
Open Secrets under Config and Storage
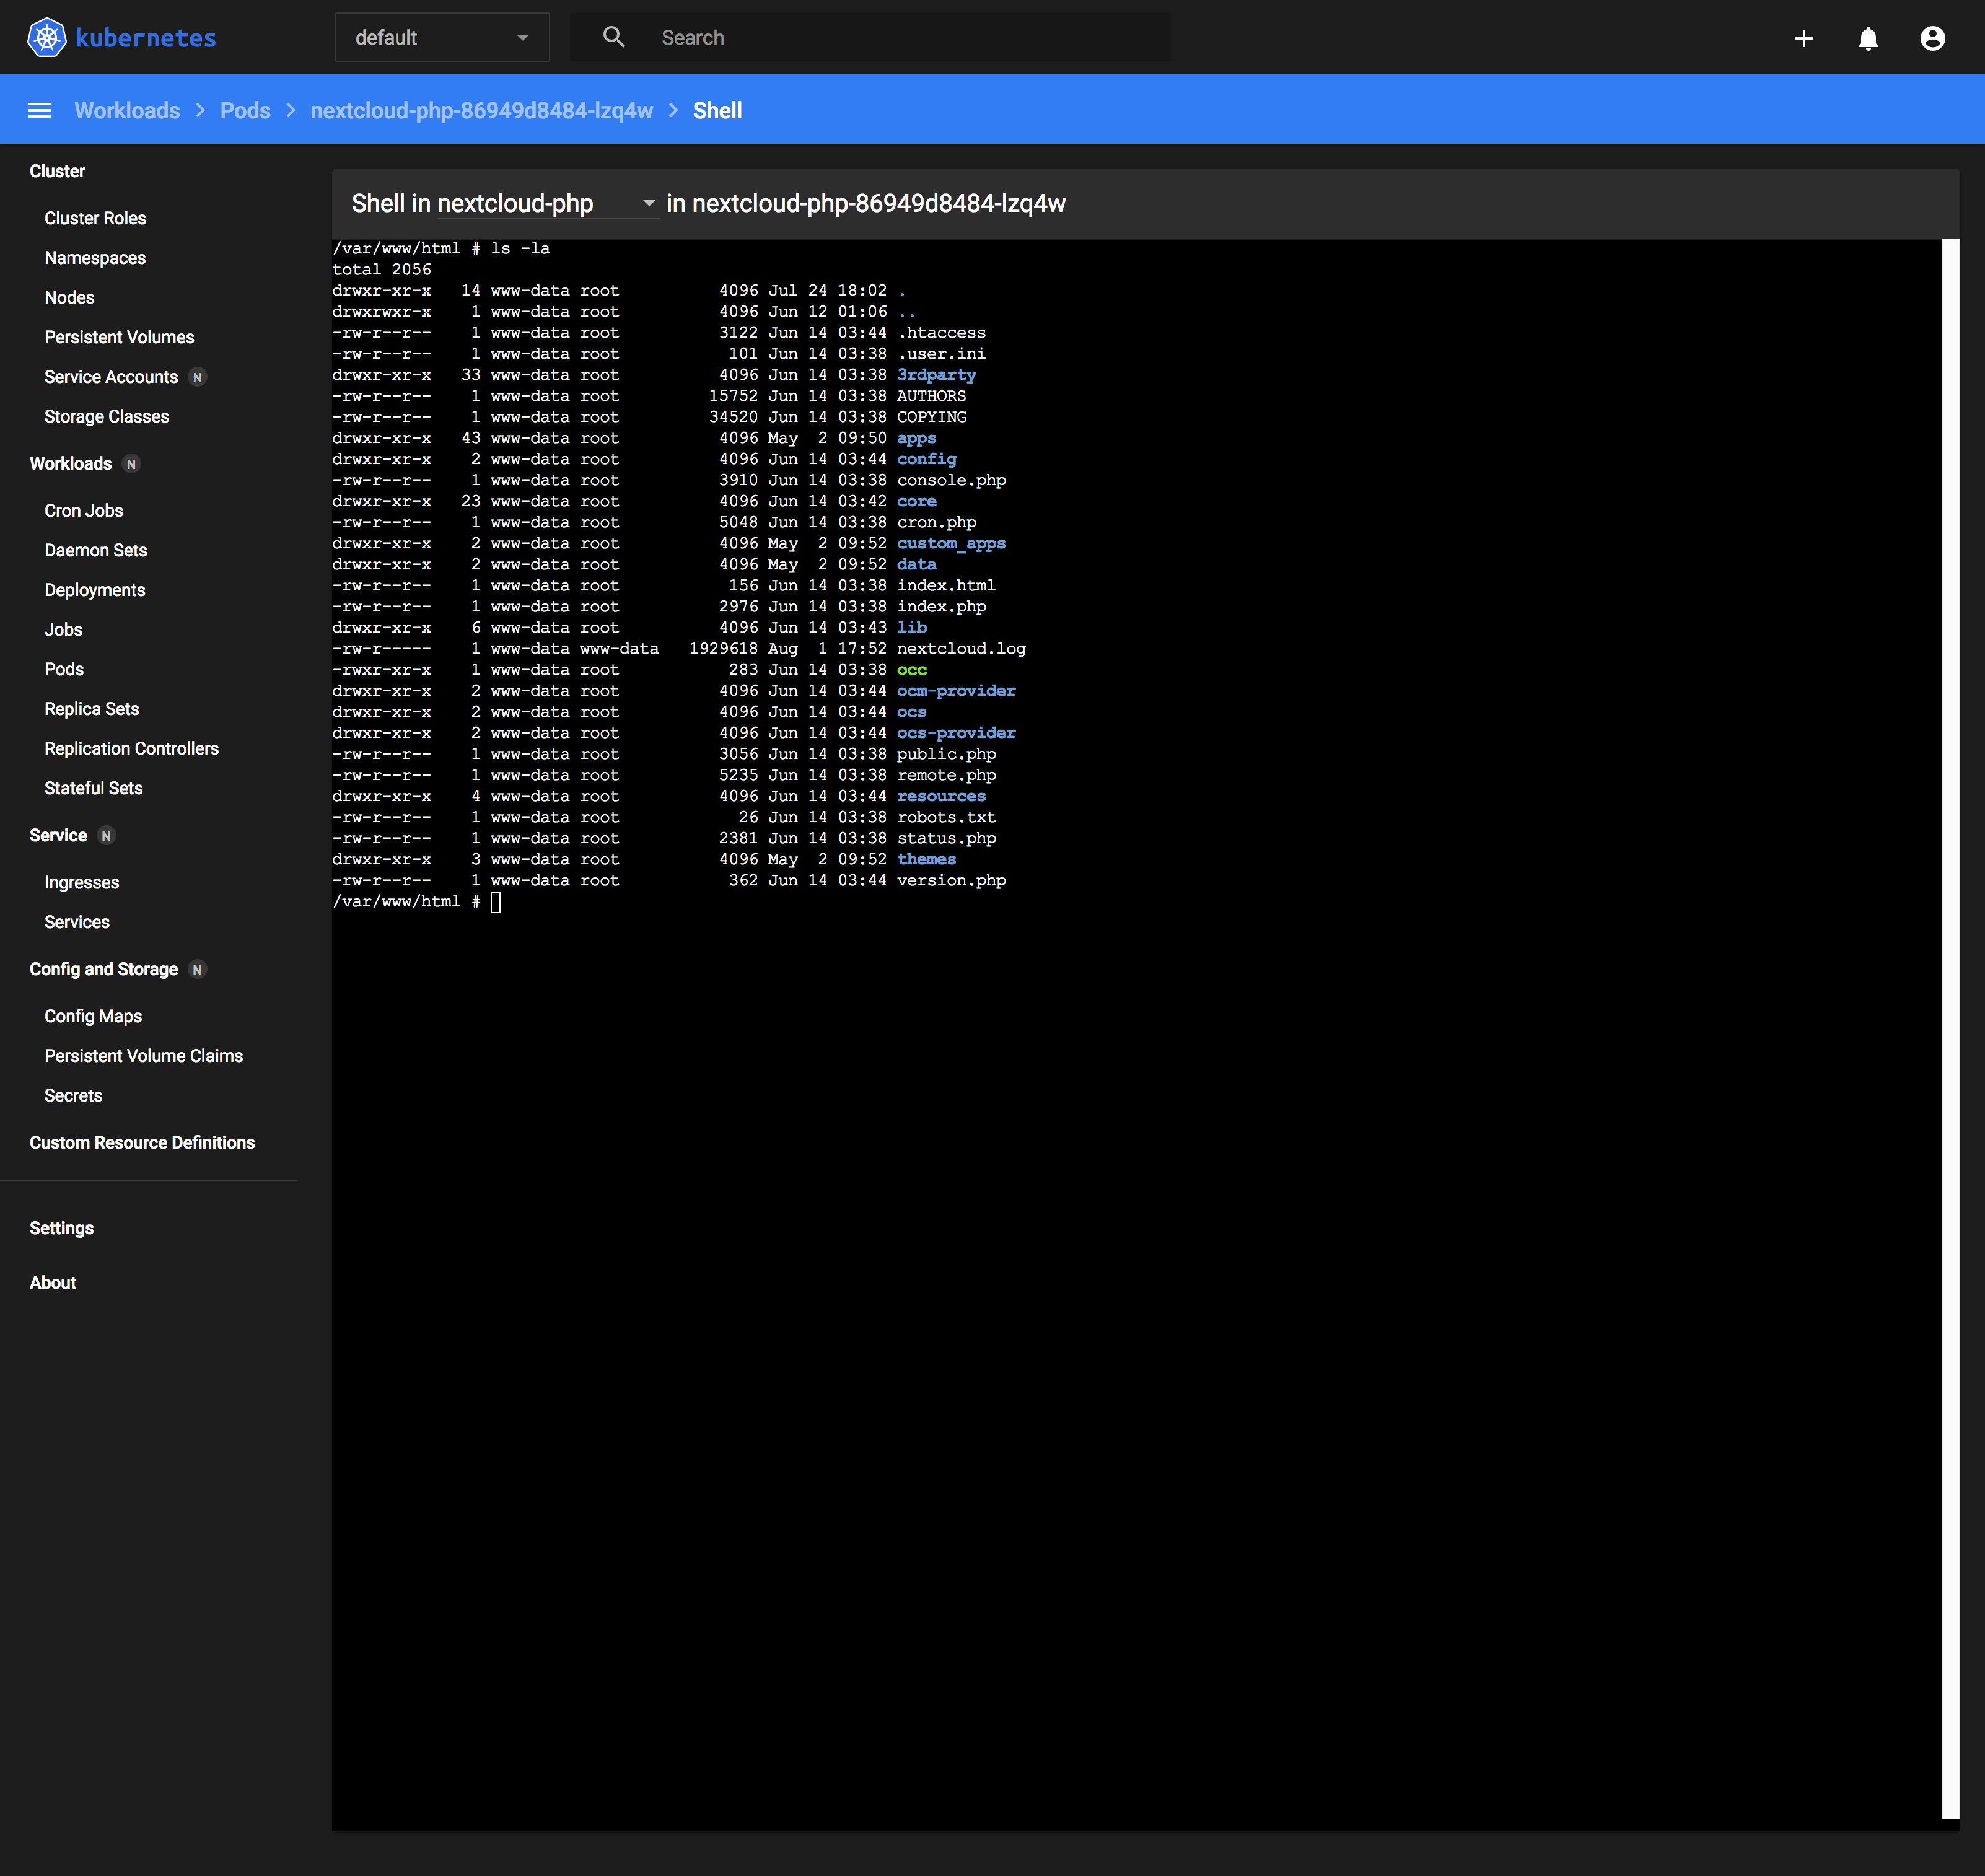pos(73,1095)
